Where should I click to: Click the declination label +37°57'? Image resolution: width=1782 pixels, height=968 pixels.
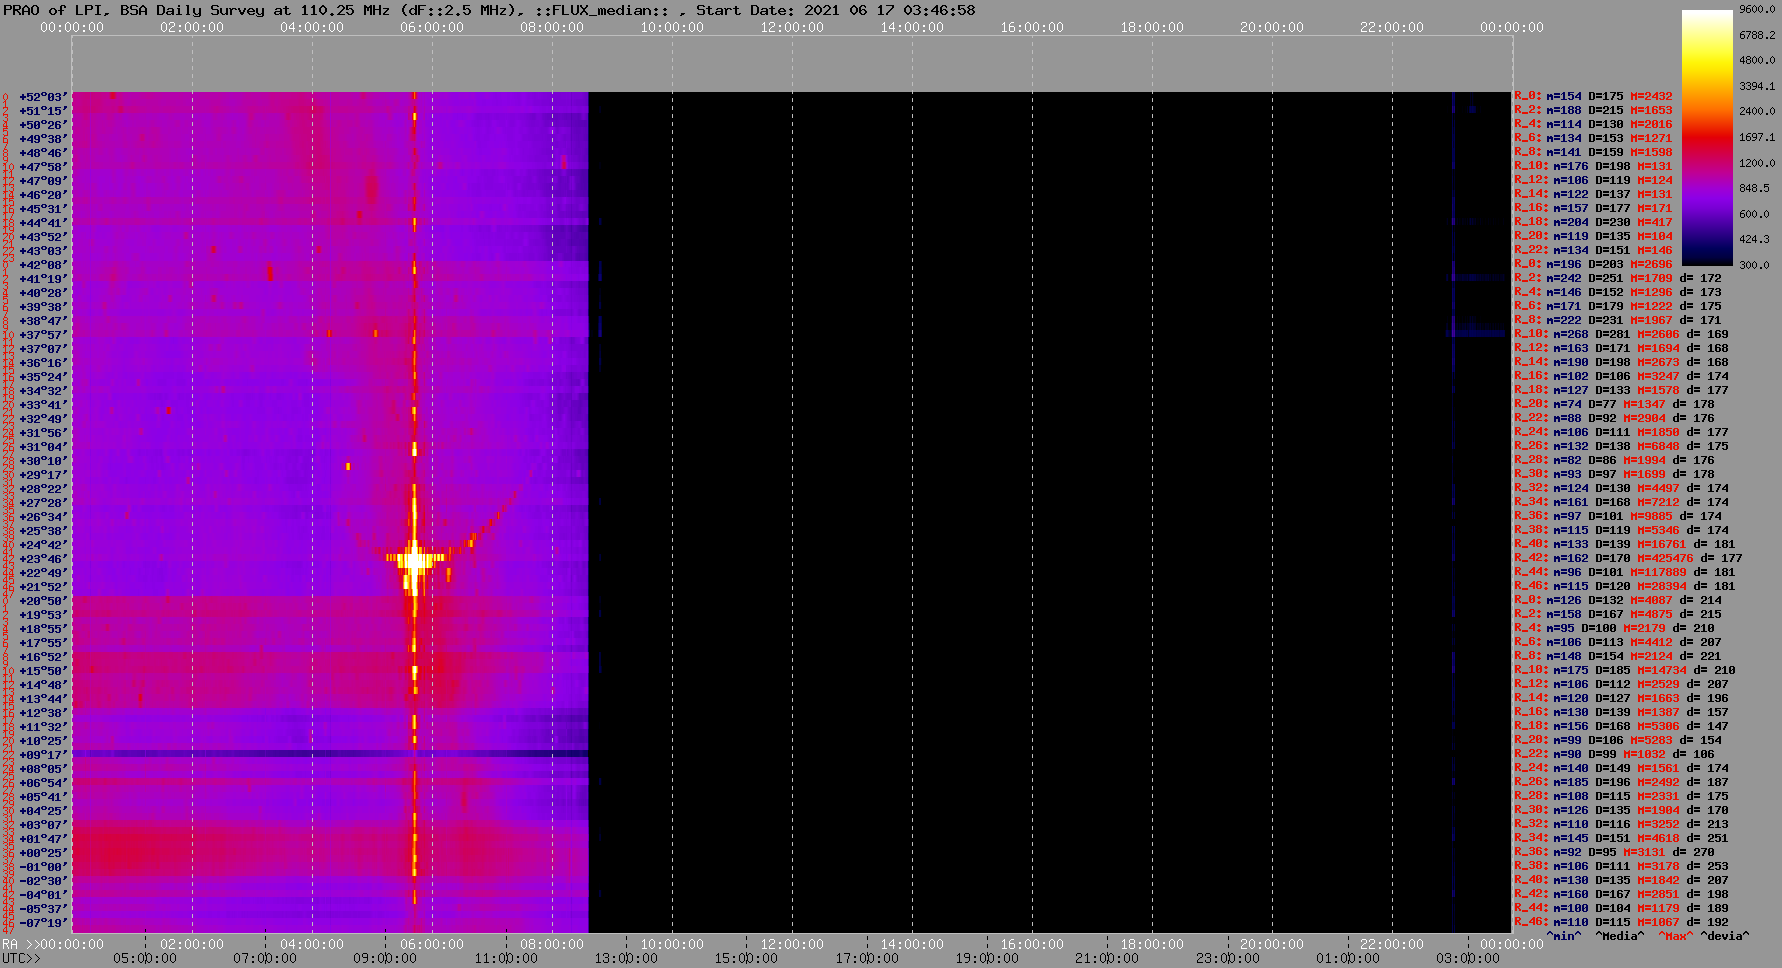(43, 335)
